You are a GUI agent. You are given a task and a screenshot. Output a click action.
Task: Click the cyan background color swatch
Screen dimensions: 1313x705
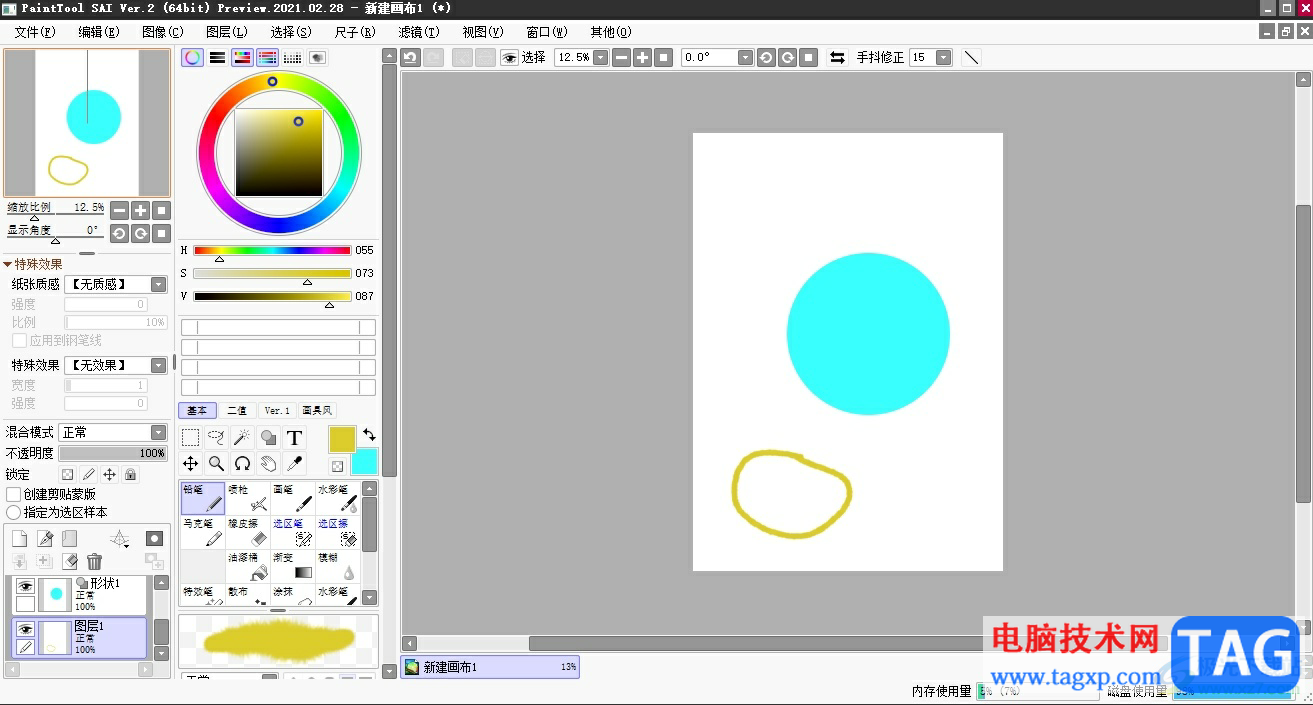click(x=364, y=461)
